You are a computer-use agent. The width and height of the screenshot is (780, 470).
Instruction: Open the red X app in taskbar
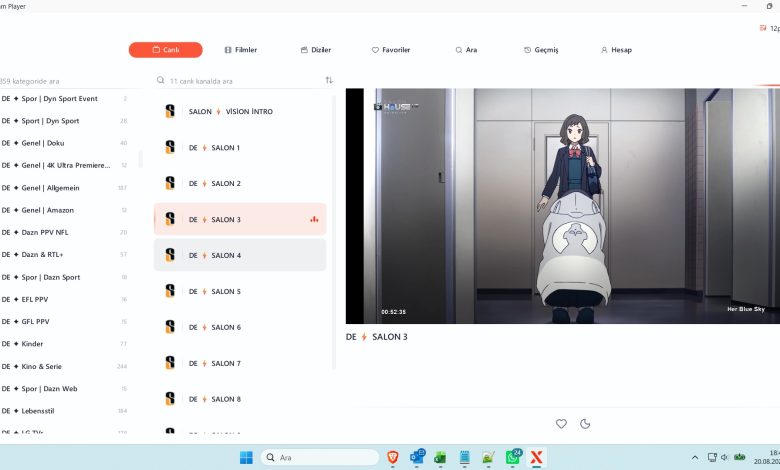[536, 457]
